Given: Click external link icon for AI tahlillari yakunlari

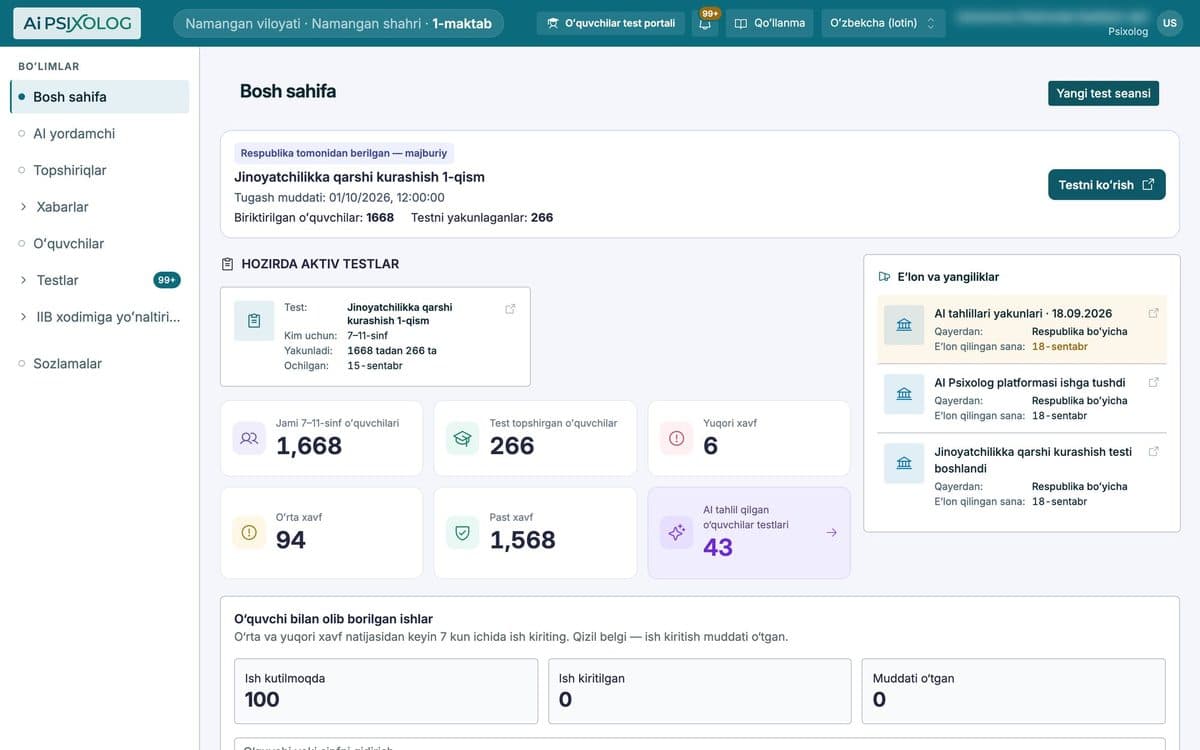Looking at the screenshot, I should click(x=1153, y=313).
